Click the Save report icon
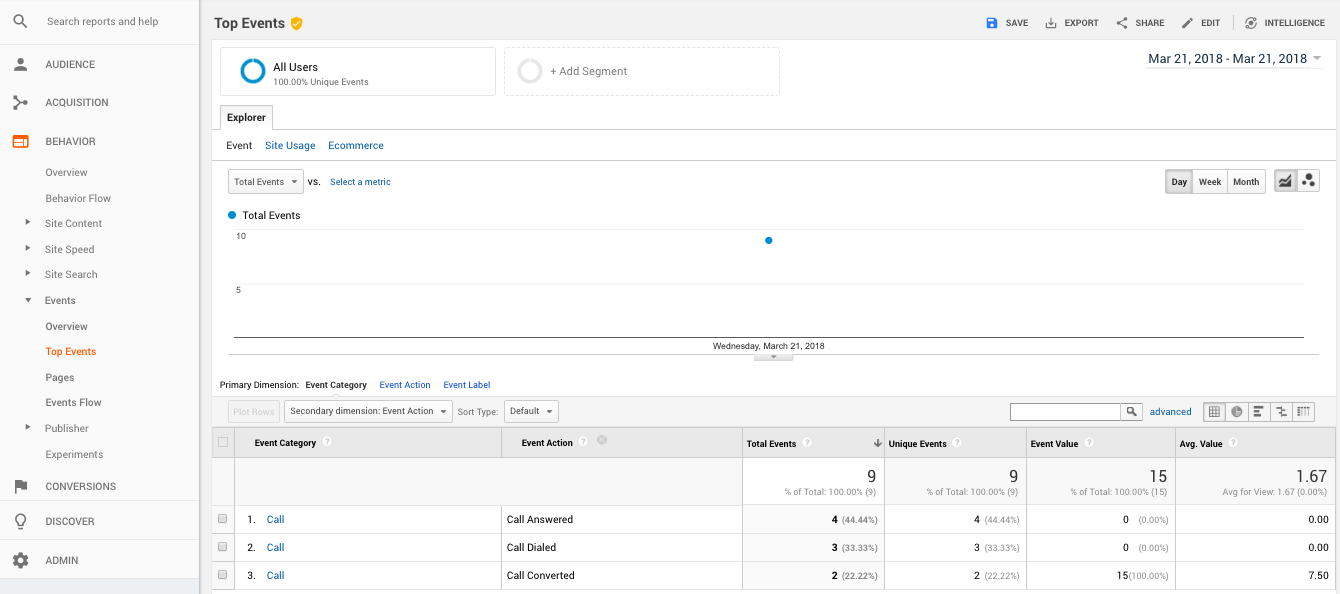Viewport: 1340px width, 594px height. (992, 23)
